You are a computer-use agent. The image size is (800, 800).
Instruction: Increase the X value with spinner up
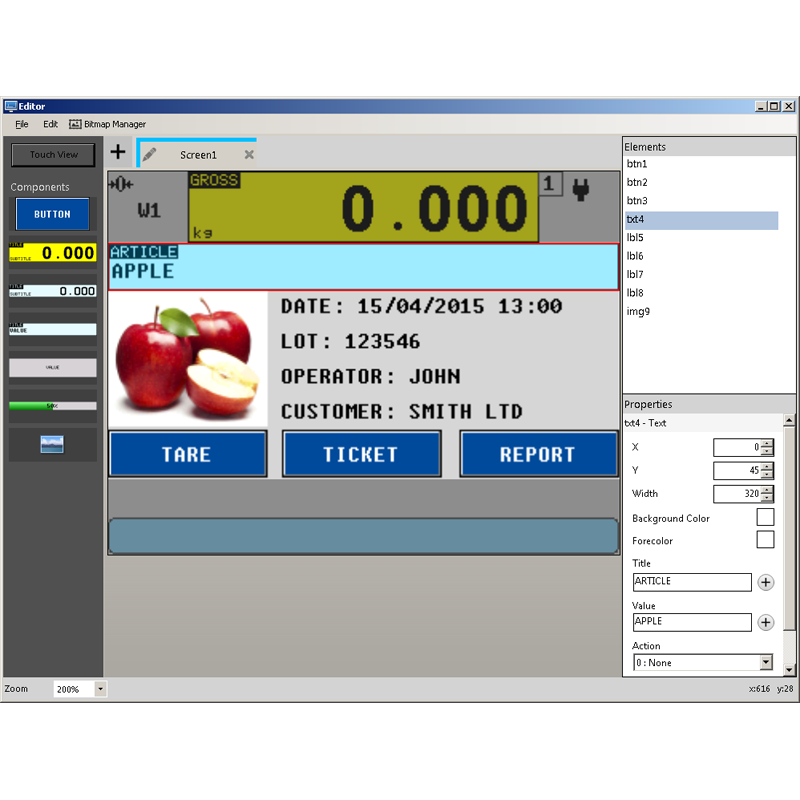[767, 443]
